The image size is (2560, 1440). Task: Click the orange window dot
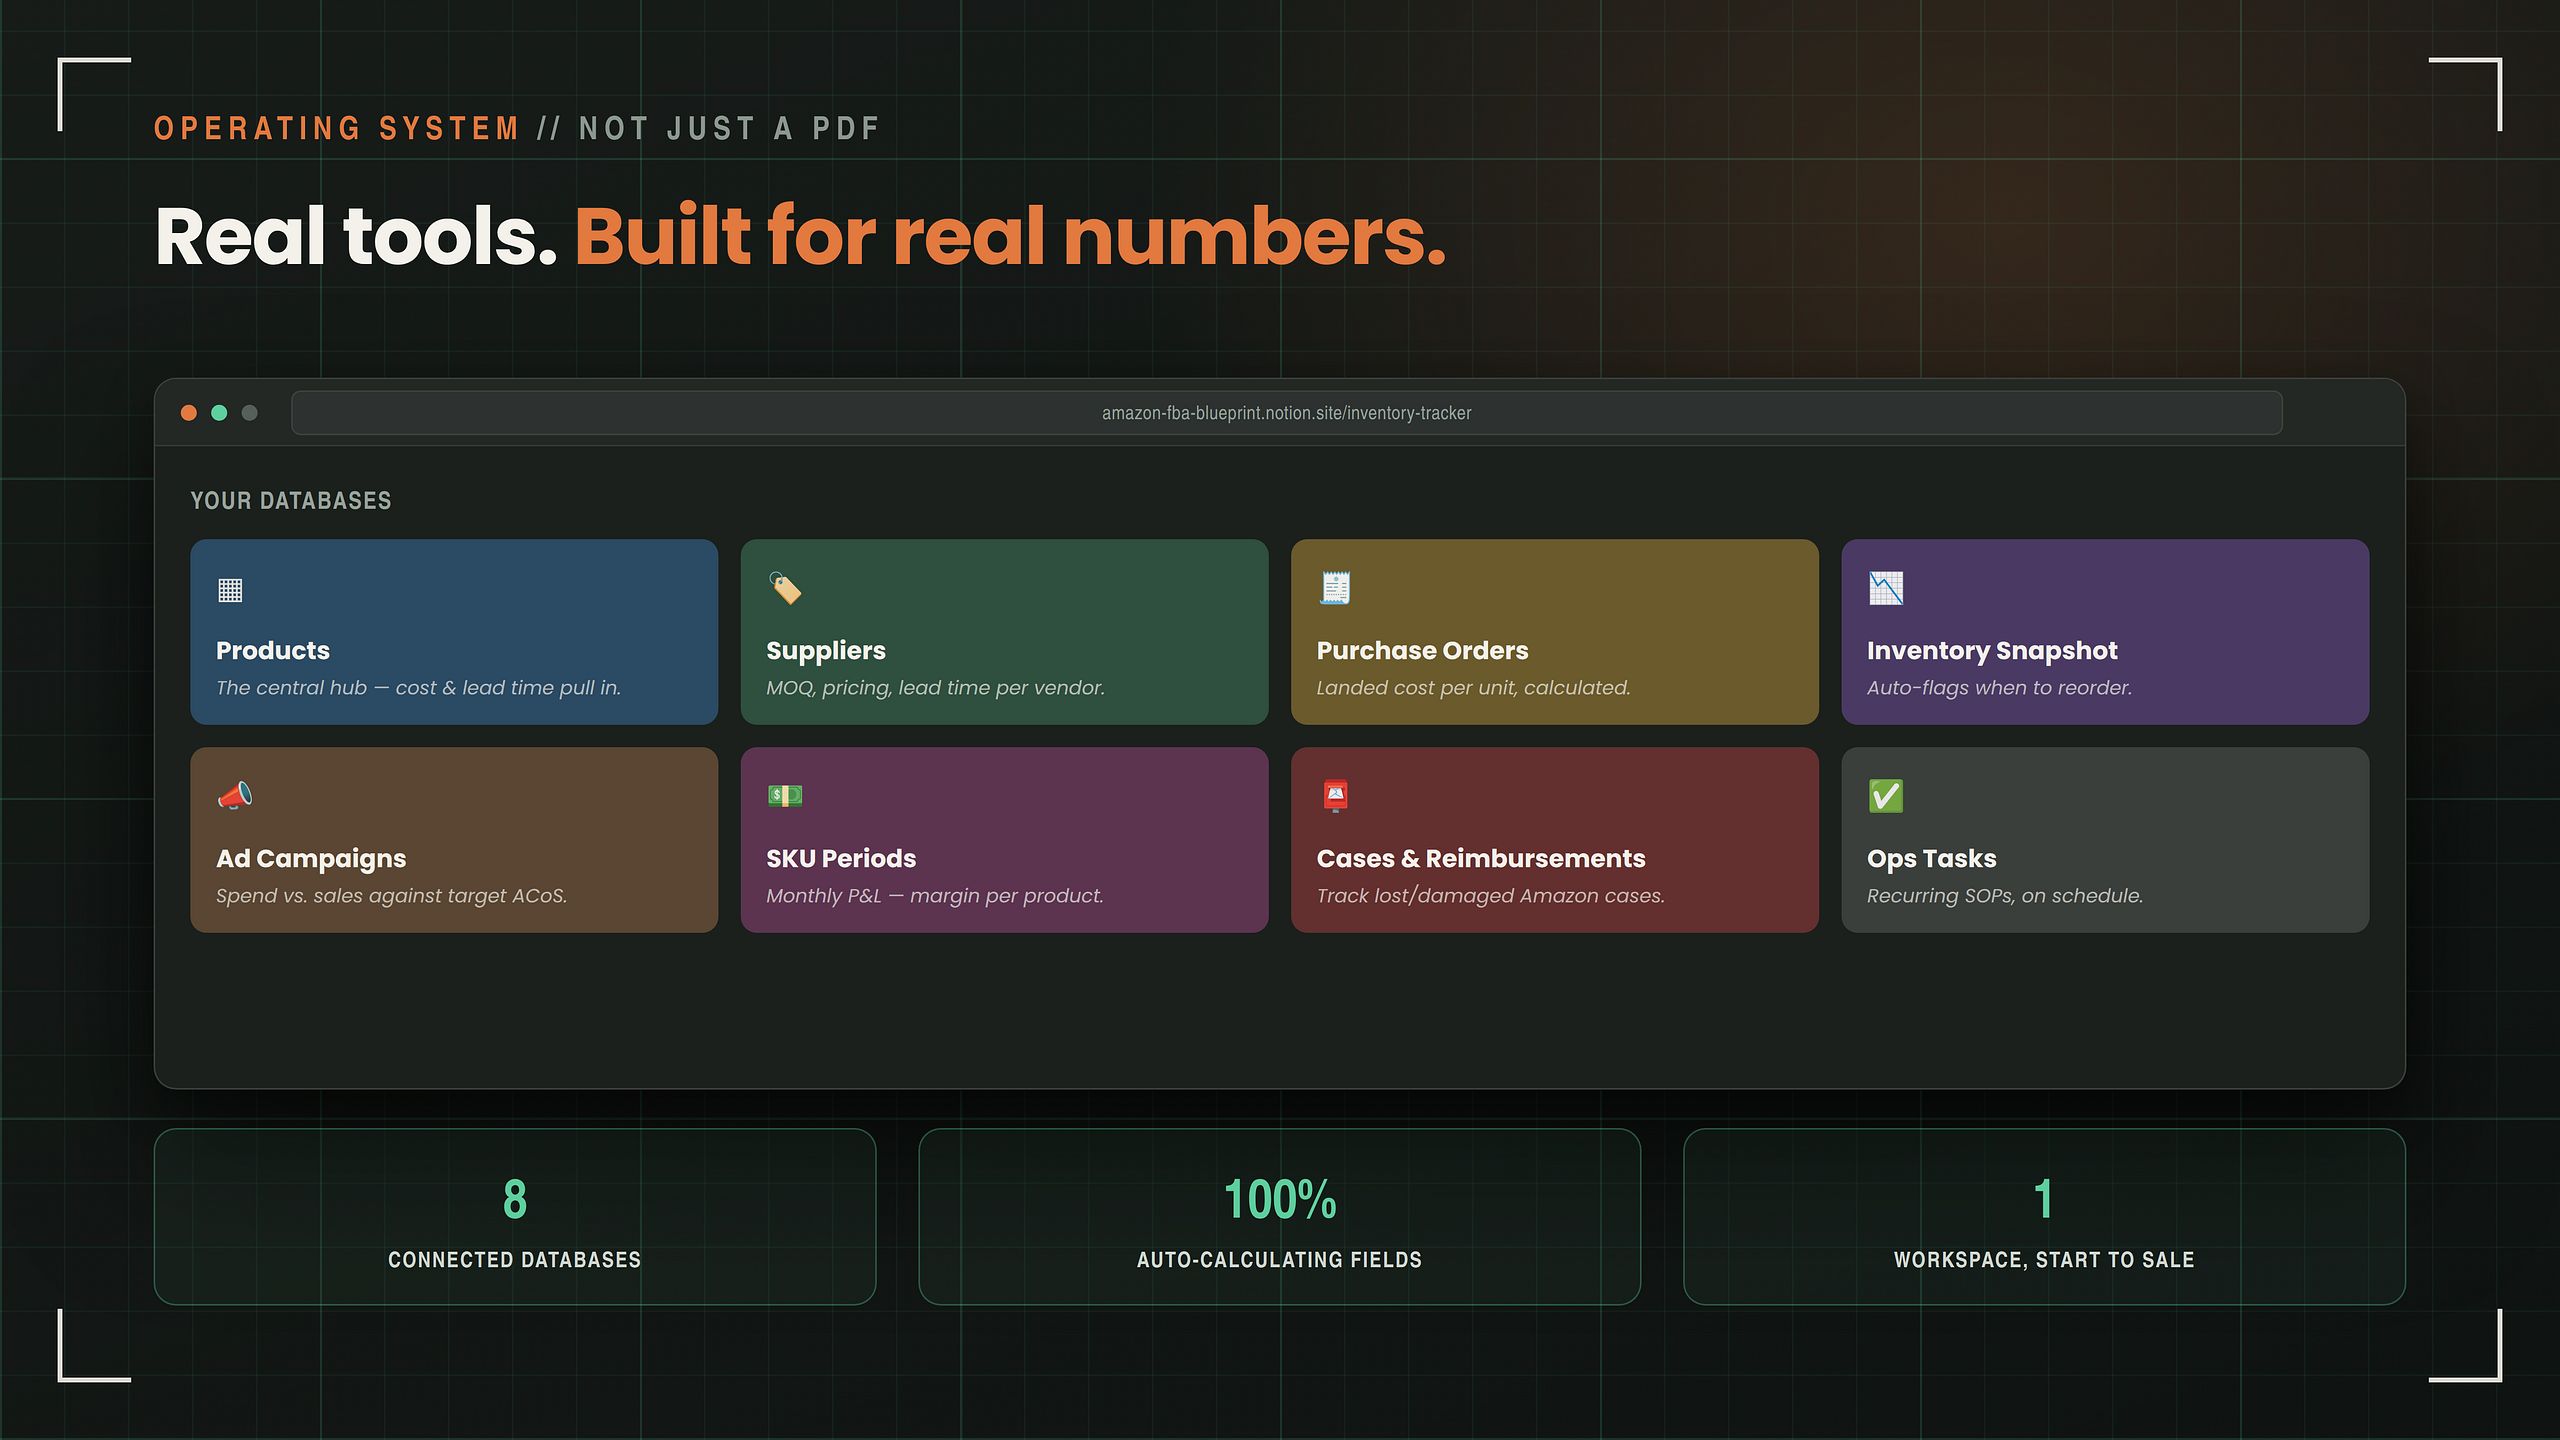188,413
